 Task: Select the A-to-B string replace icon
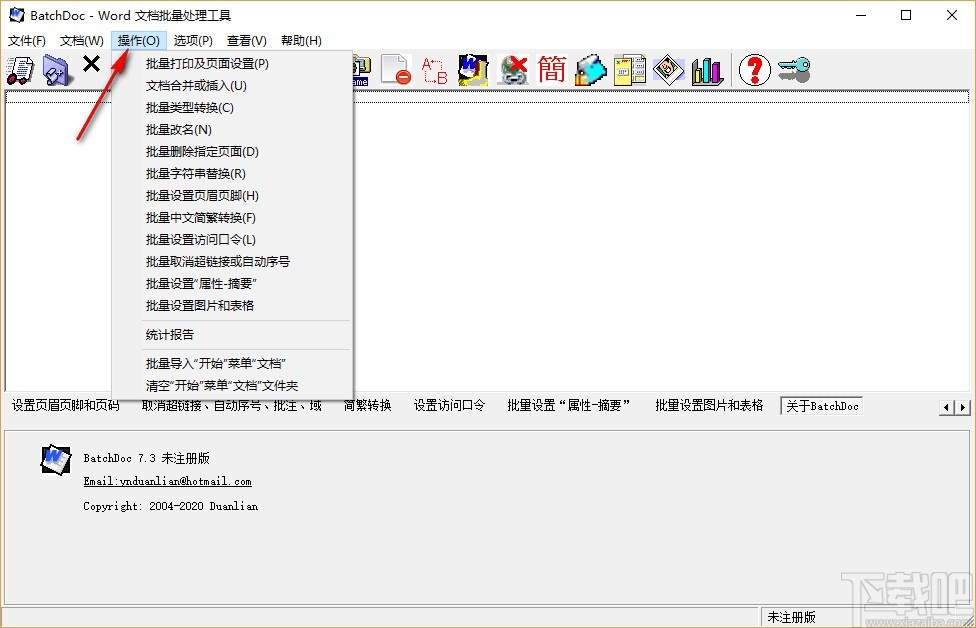(435, 70)
